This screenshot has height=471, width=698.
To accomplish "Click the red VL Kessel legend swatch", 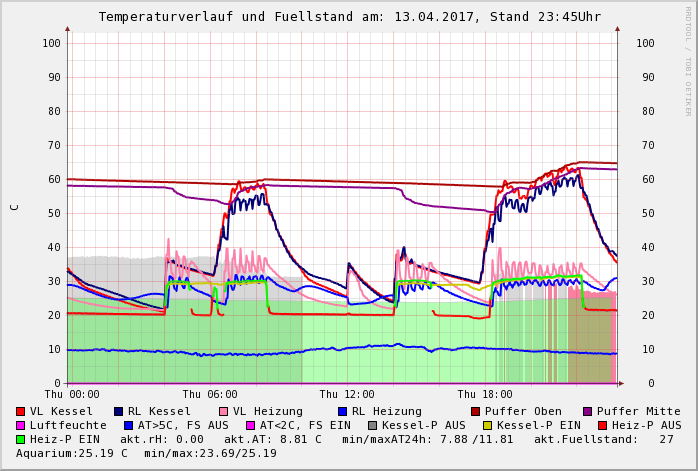I will click(x=21, y=411).
